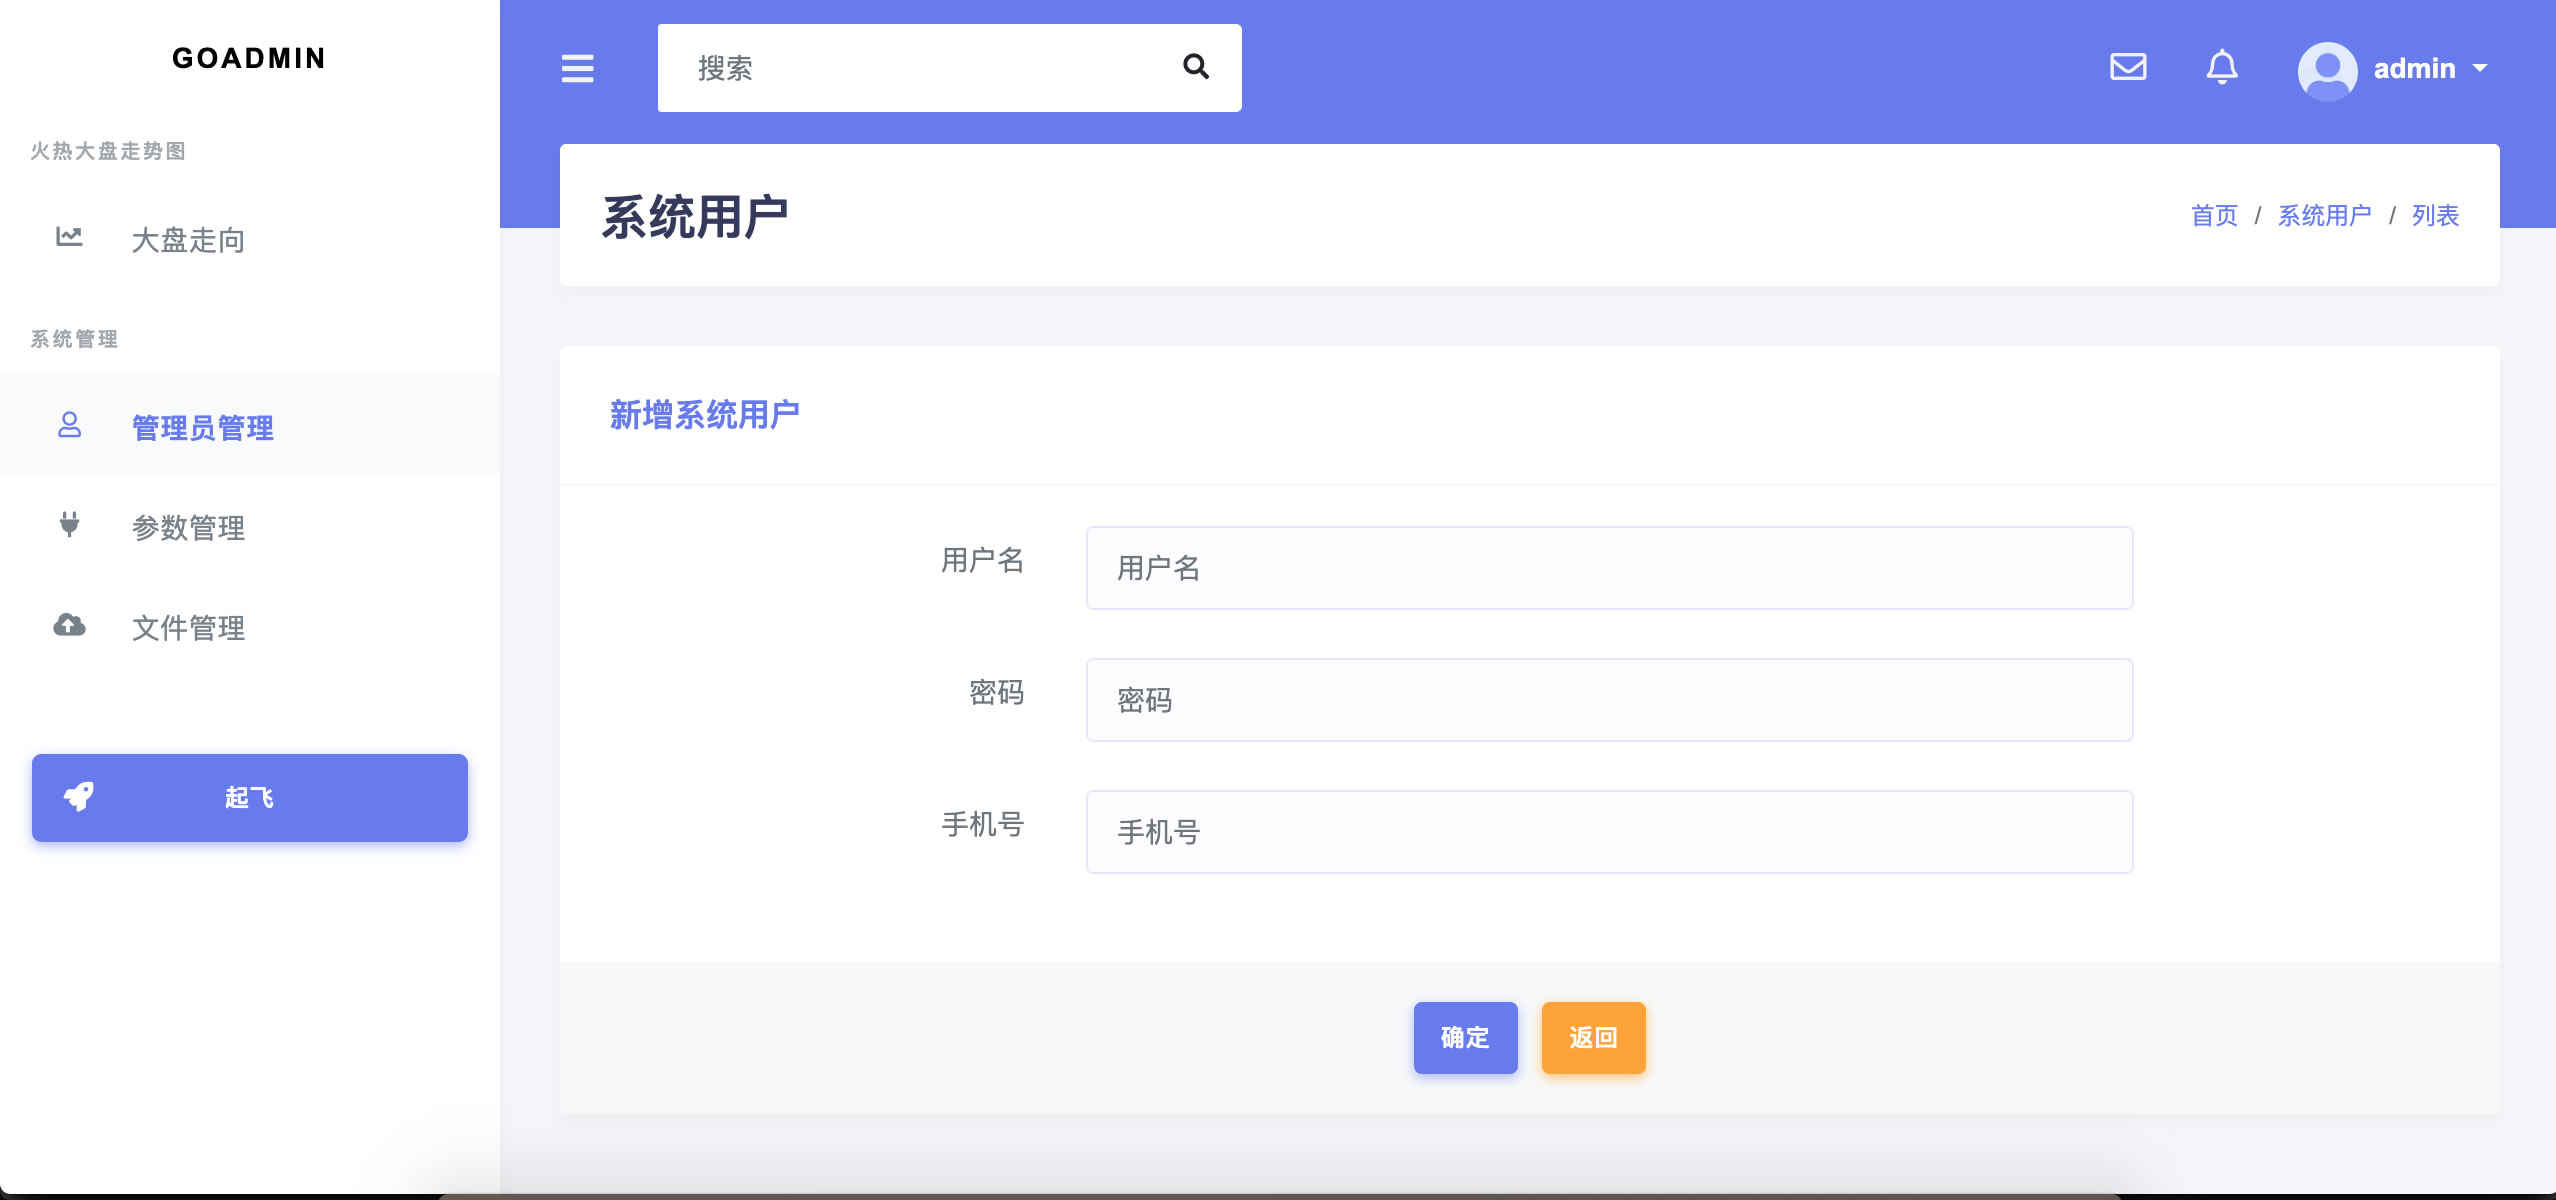Expand the admin user dropdown arrow
The height and width of the screenshot is (1200, 2556).
(x=2480, y=68)
